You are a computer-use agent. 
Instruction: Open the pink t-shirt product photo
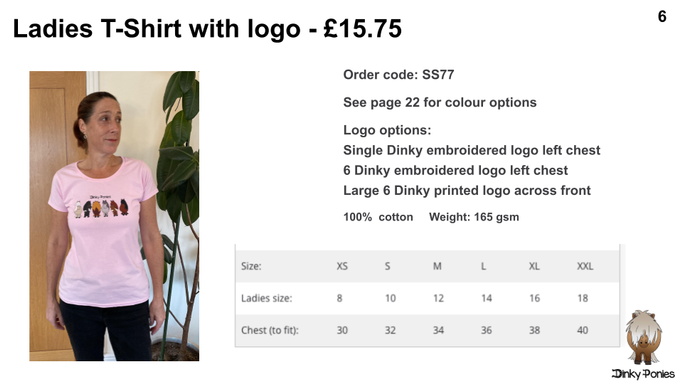pos(114,216)
